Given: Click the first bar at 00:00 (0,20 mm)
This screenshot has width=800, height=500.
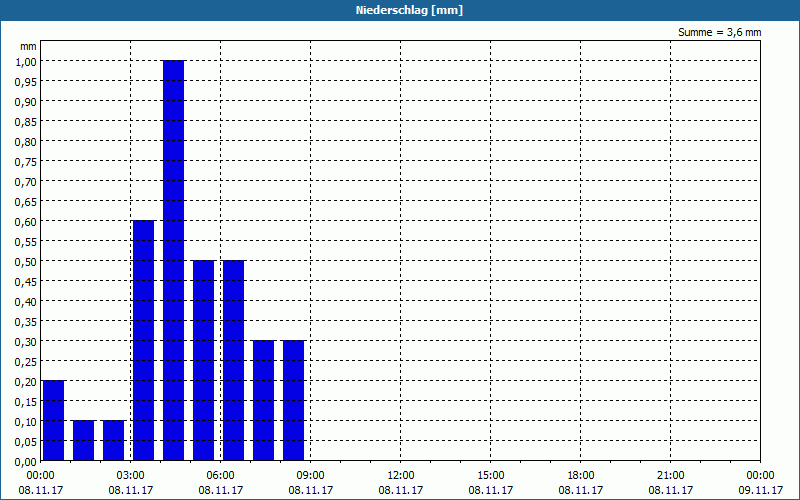Looking at the screenshot, I should click(x=54, y=420).
